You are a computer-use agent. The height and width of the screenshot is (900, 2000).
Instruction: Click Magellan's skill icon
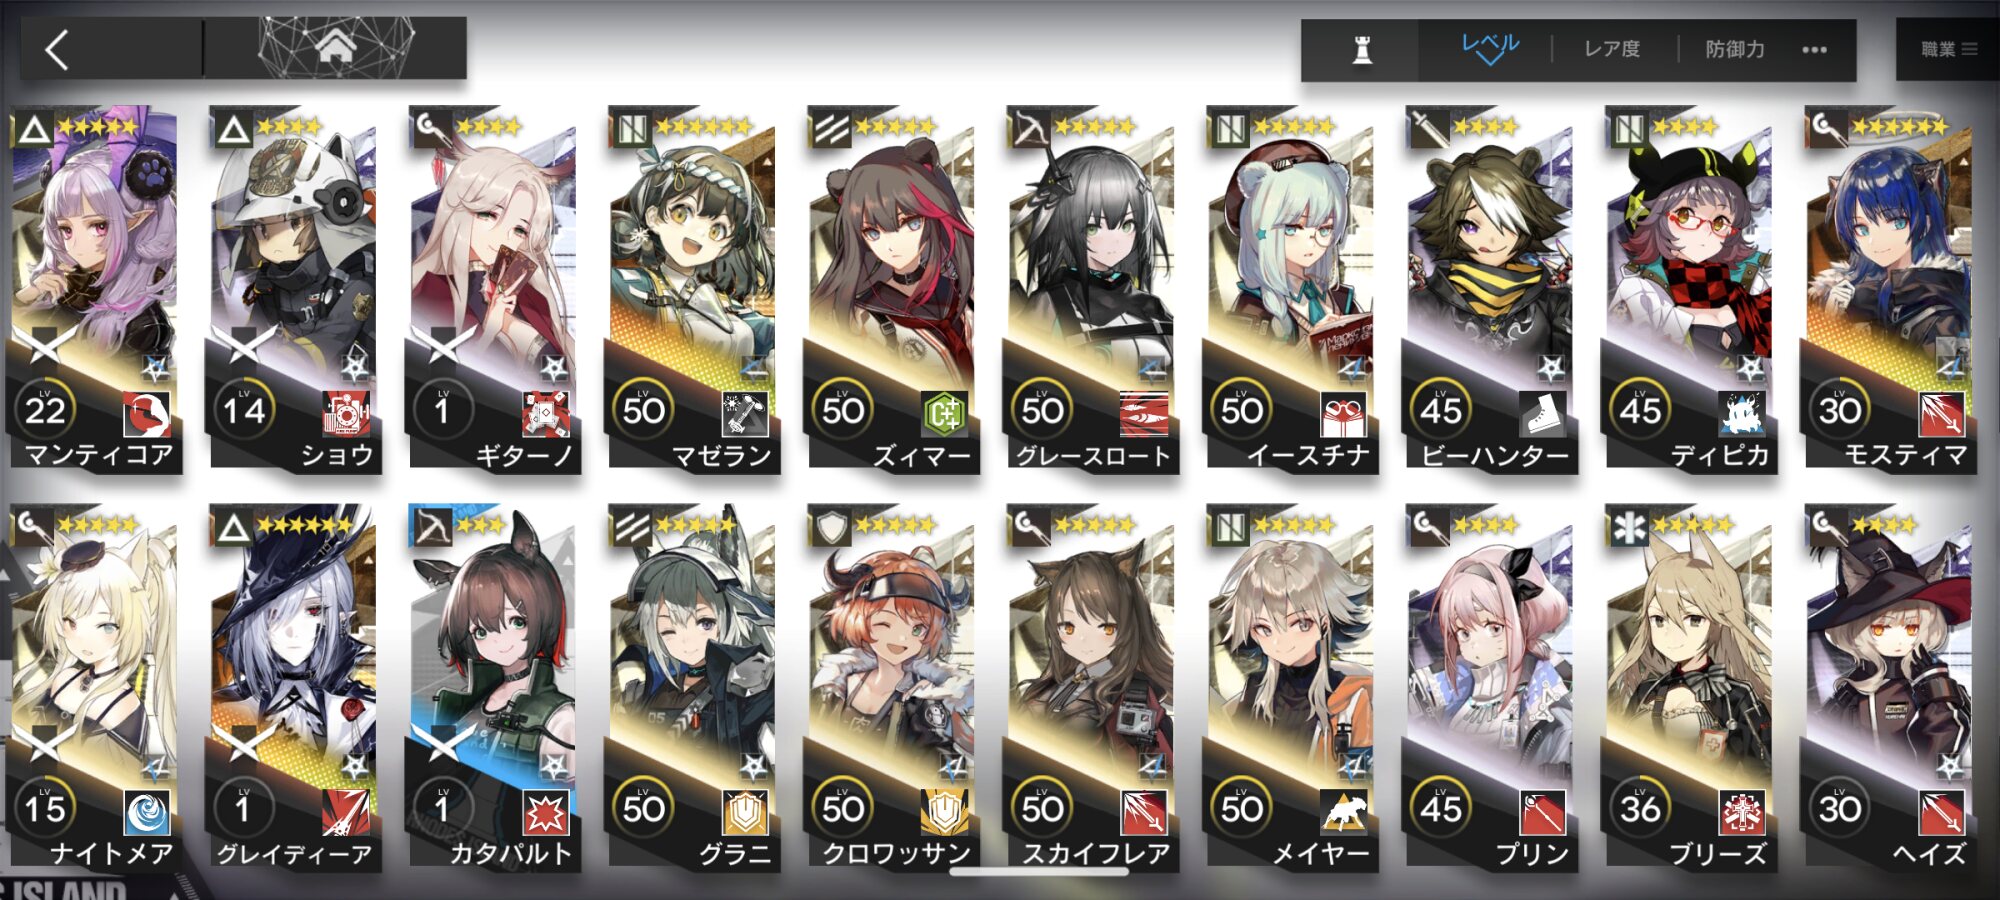click(x=745, y=413)
